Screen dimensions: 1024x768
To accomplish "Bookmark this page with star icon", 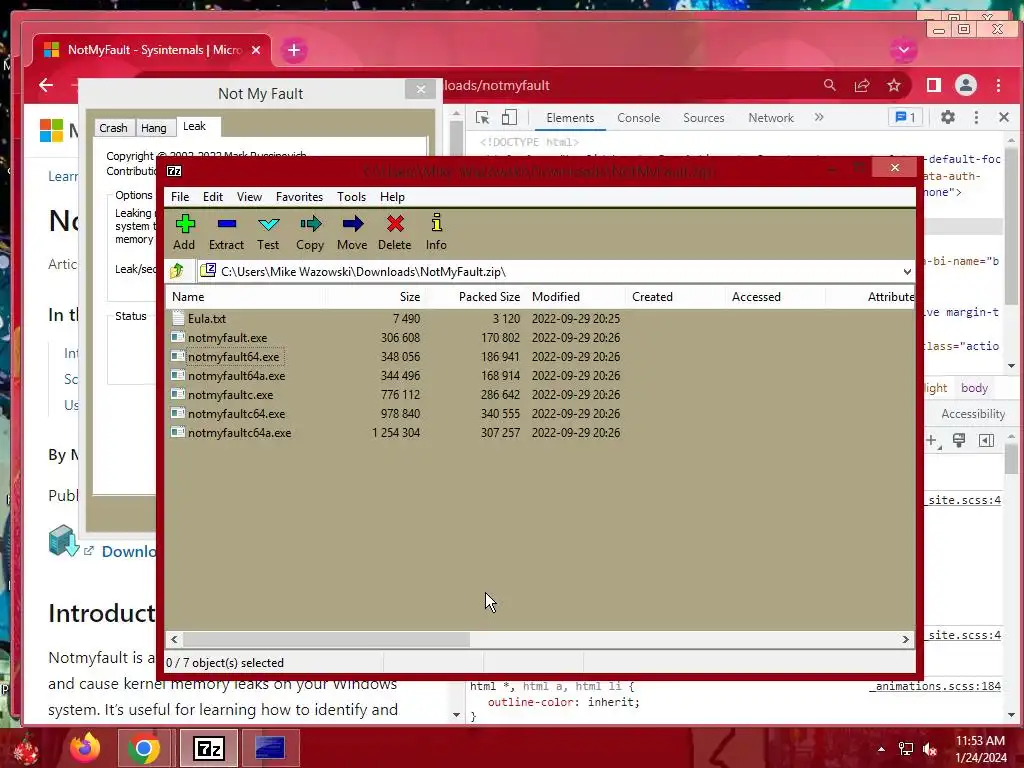I will (894, 86).
